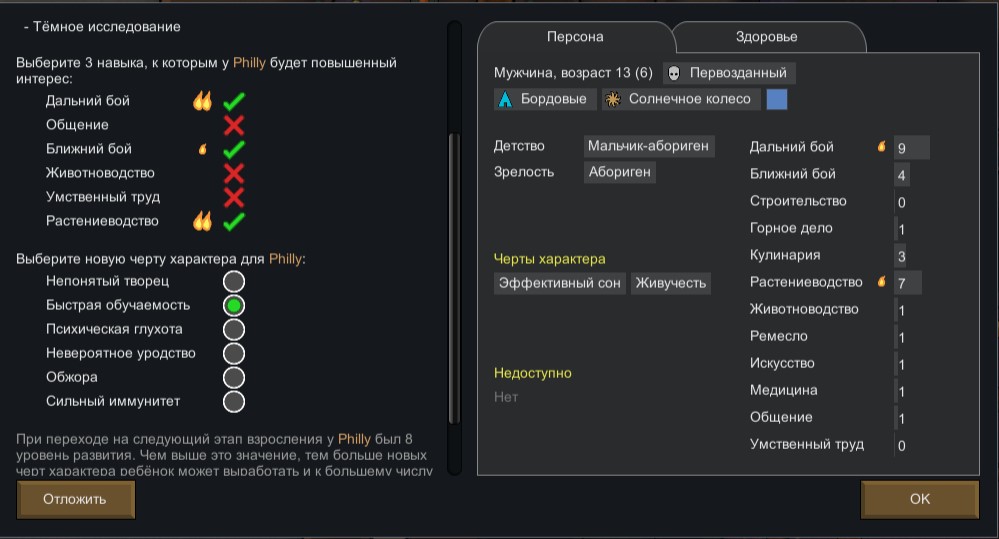Open the Персона tab
The image size is (999, 539).
click(x=575, y=37)
